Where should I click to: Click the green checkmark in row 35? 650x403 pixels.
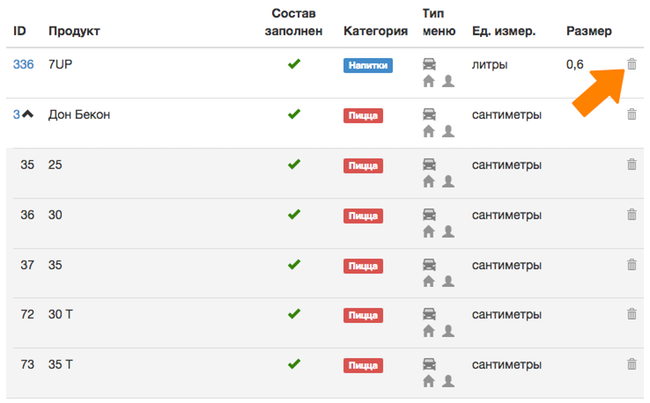point(294,164)
